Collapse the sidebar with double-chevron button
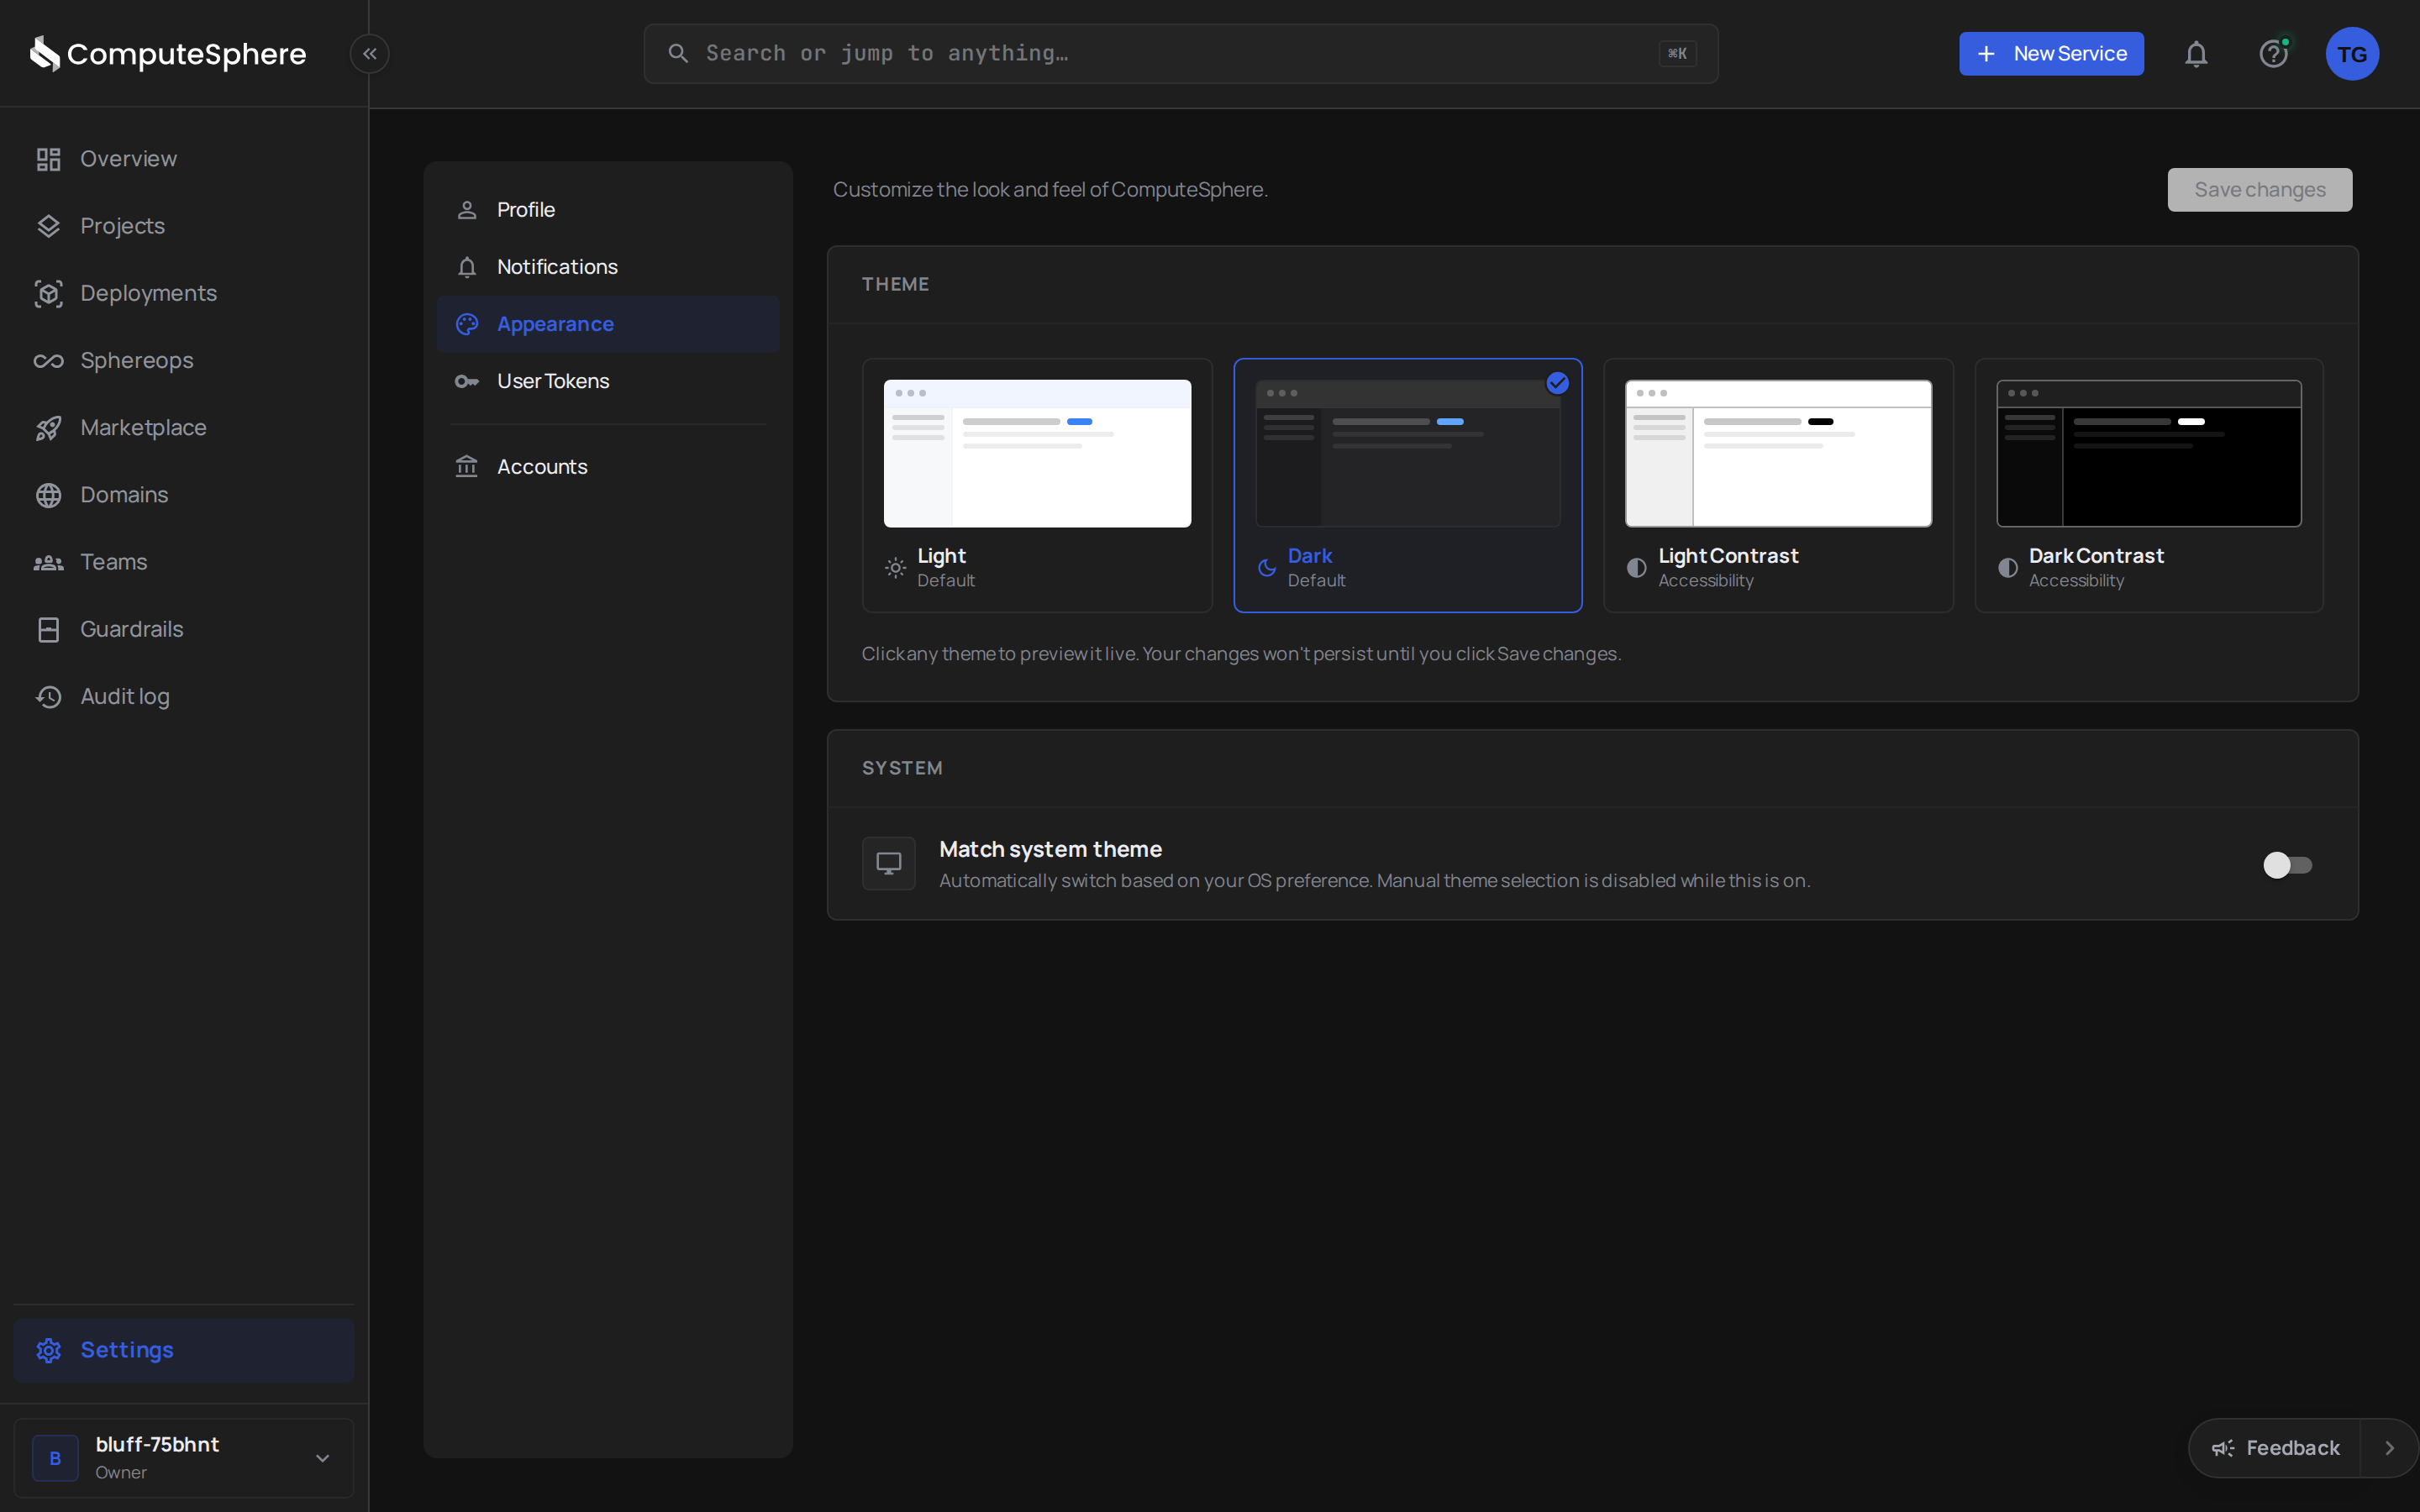 pyautogui.click(x=370, y=54)
